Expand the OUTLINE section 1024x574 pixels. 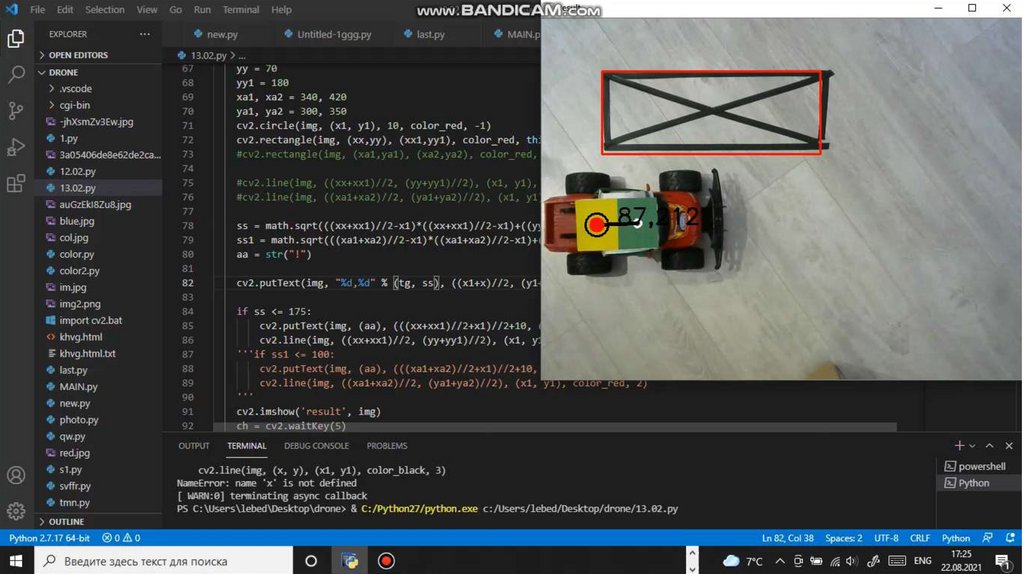coord(66,522)
